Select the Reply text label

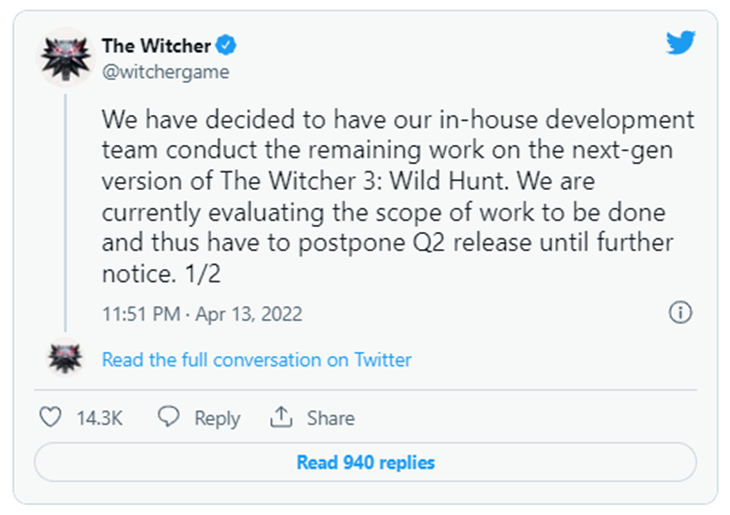[217, 418]
